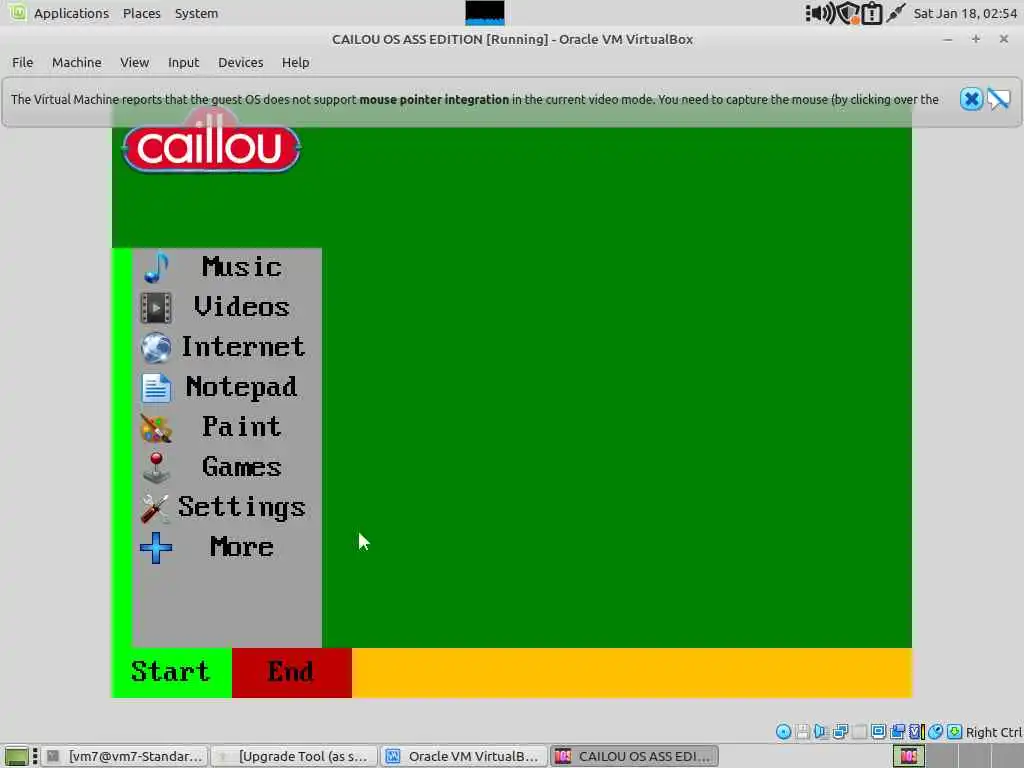Select the More label in start menu

point(242,548)
